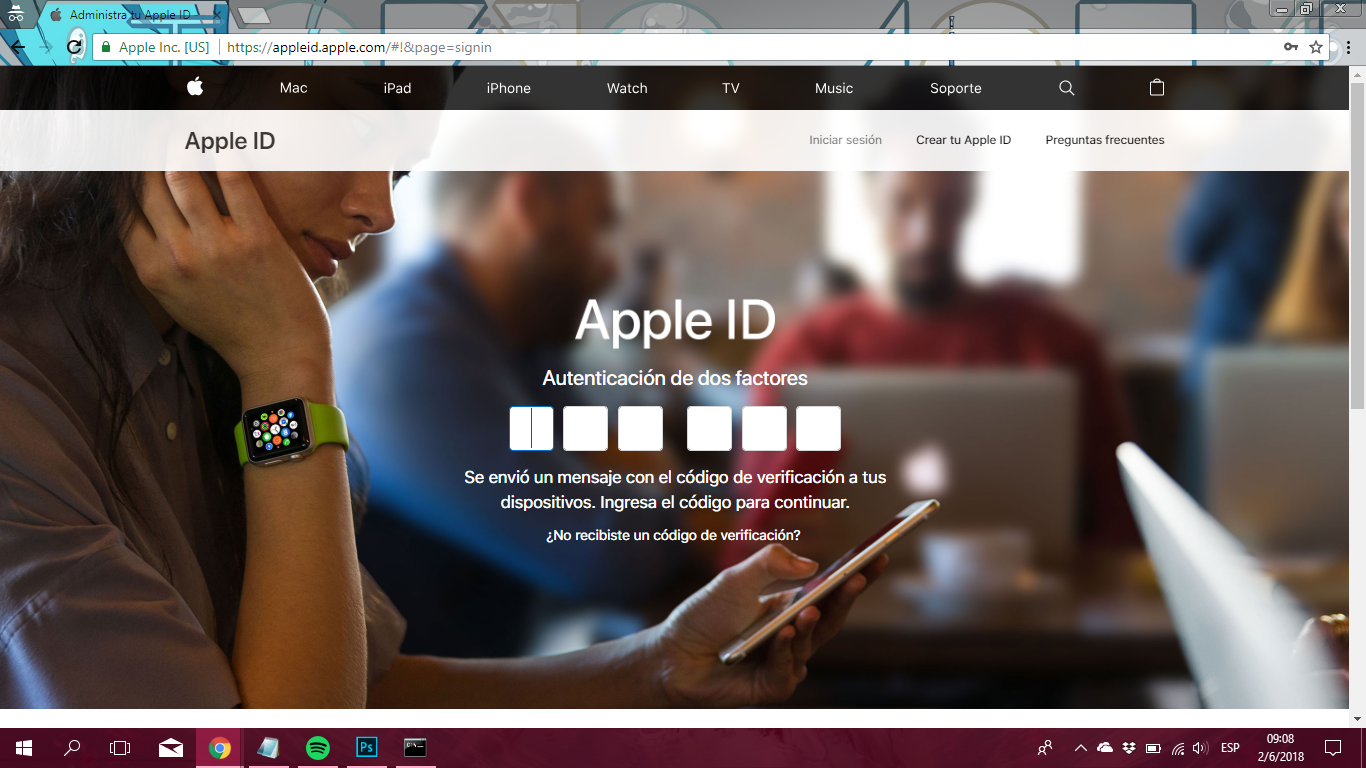Focus the fifth verification code digit box
Image resolution: width=1366 pixels, height=768 pixels.
tap(764, 428)
